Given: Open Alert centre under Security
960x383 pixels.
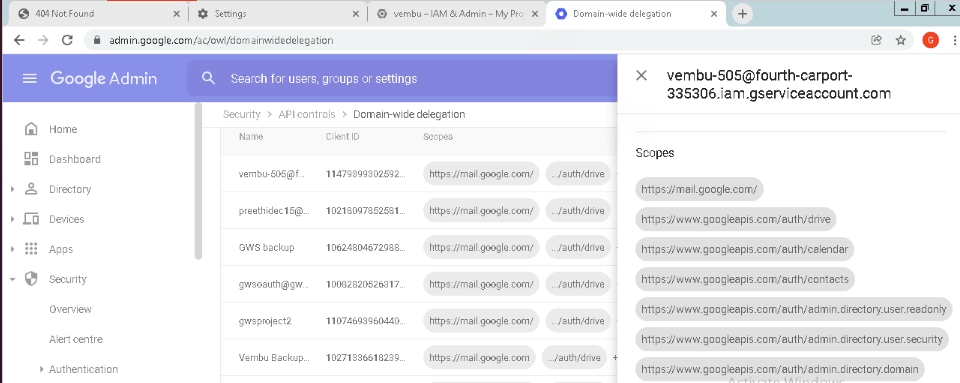Looking at the screenshot, I should 76,339.
